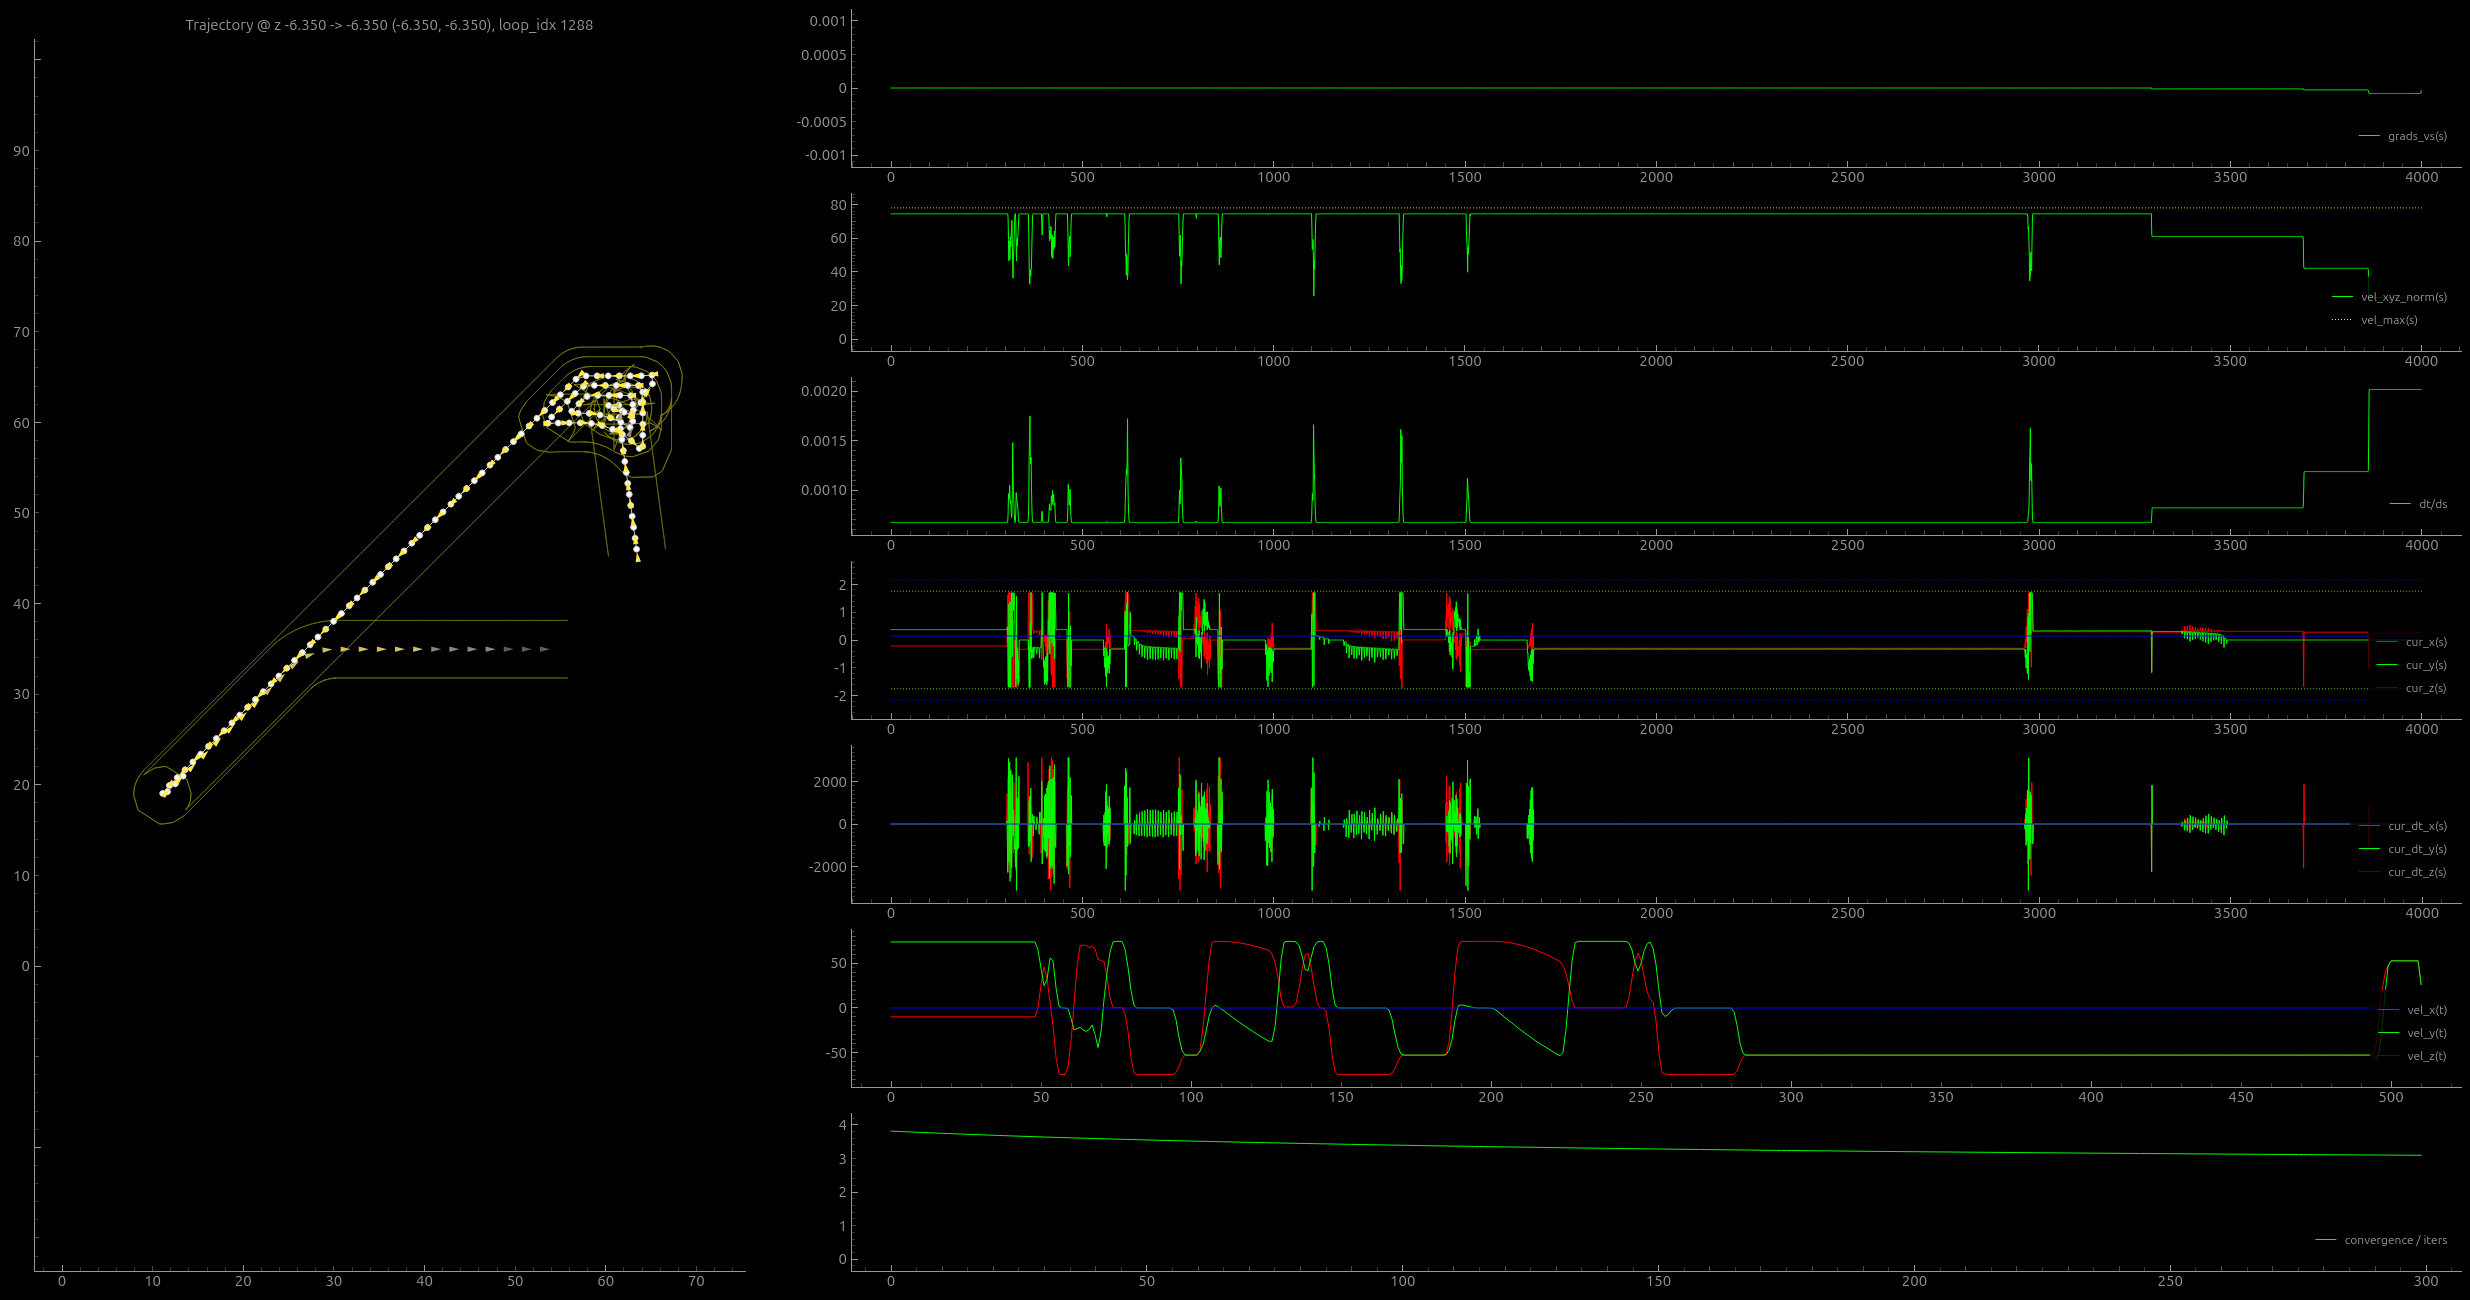Click the 300 tick on convergence x-axis
This screenshot has height=1300, width=2470.
click(2426, 1281)
